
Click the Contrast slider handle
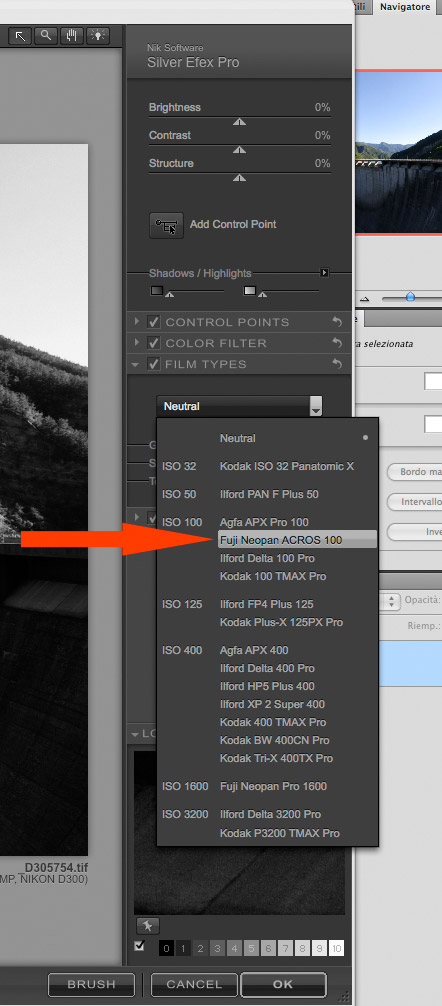pyautogui.click(x=239, y=149)
